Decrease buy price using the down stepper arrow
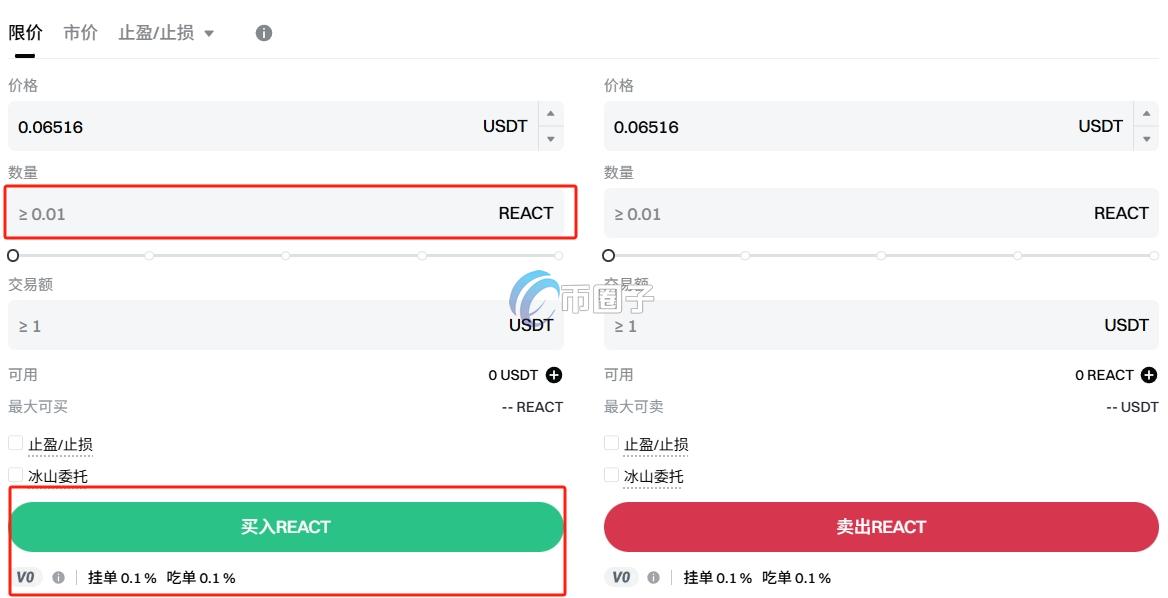Image resolution: width=1168 pixels, height=598 pixels. (x=551, y=138)
